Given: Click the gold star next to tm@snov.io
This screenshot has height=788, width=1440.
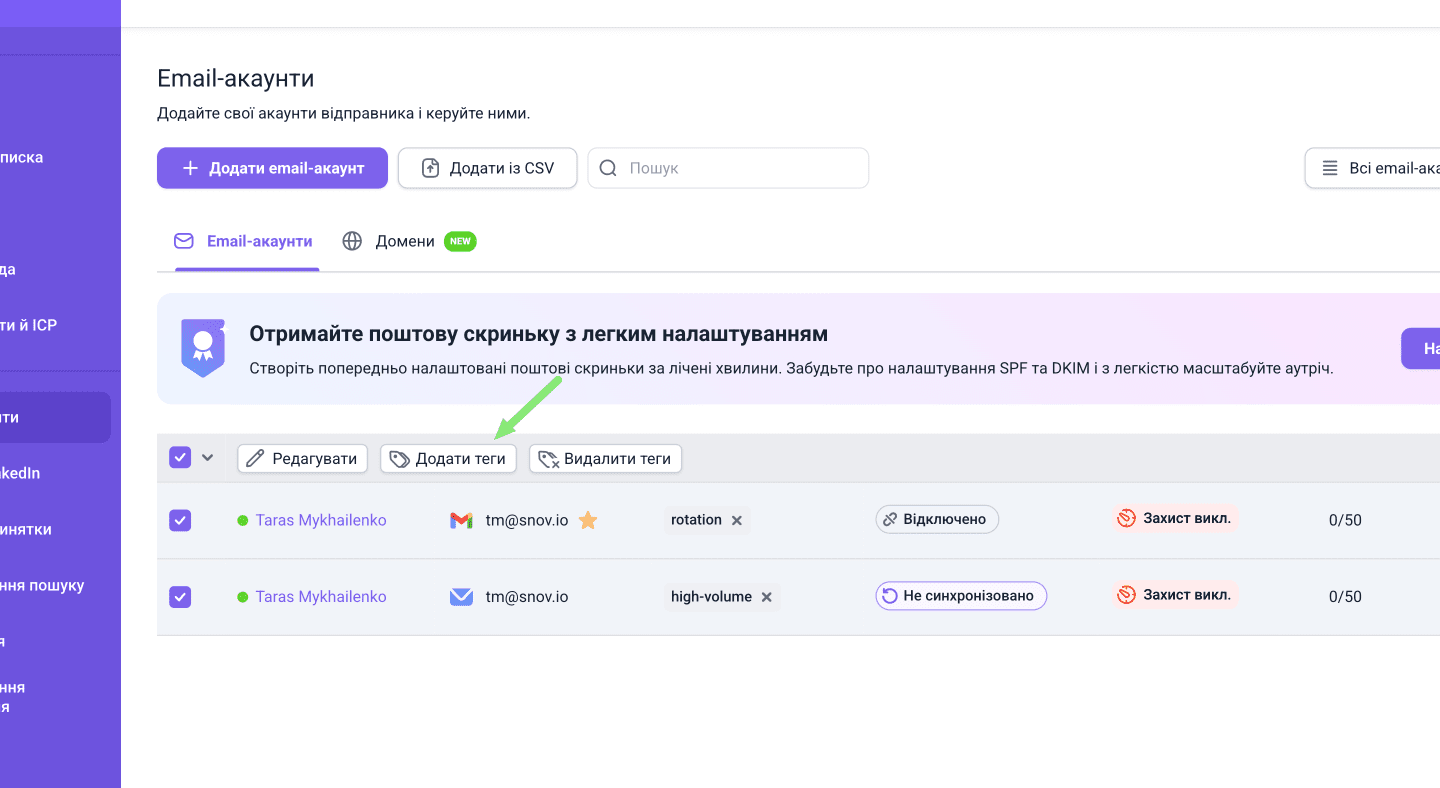Looking at the screenshot, I should [588, 520].
